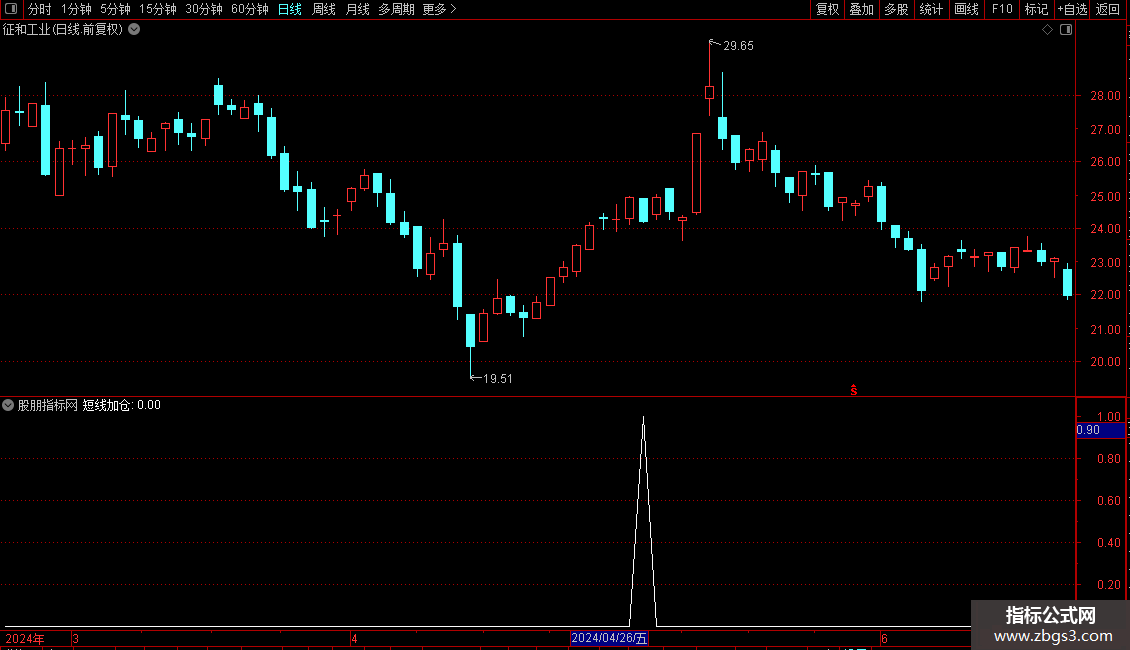Viewport: 1130px width, 650px height.
Task: Click 返回 to go back
Action: (x=1108, y=9)
